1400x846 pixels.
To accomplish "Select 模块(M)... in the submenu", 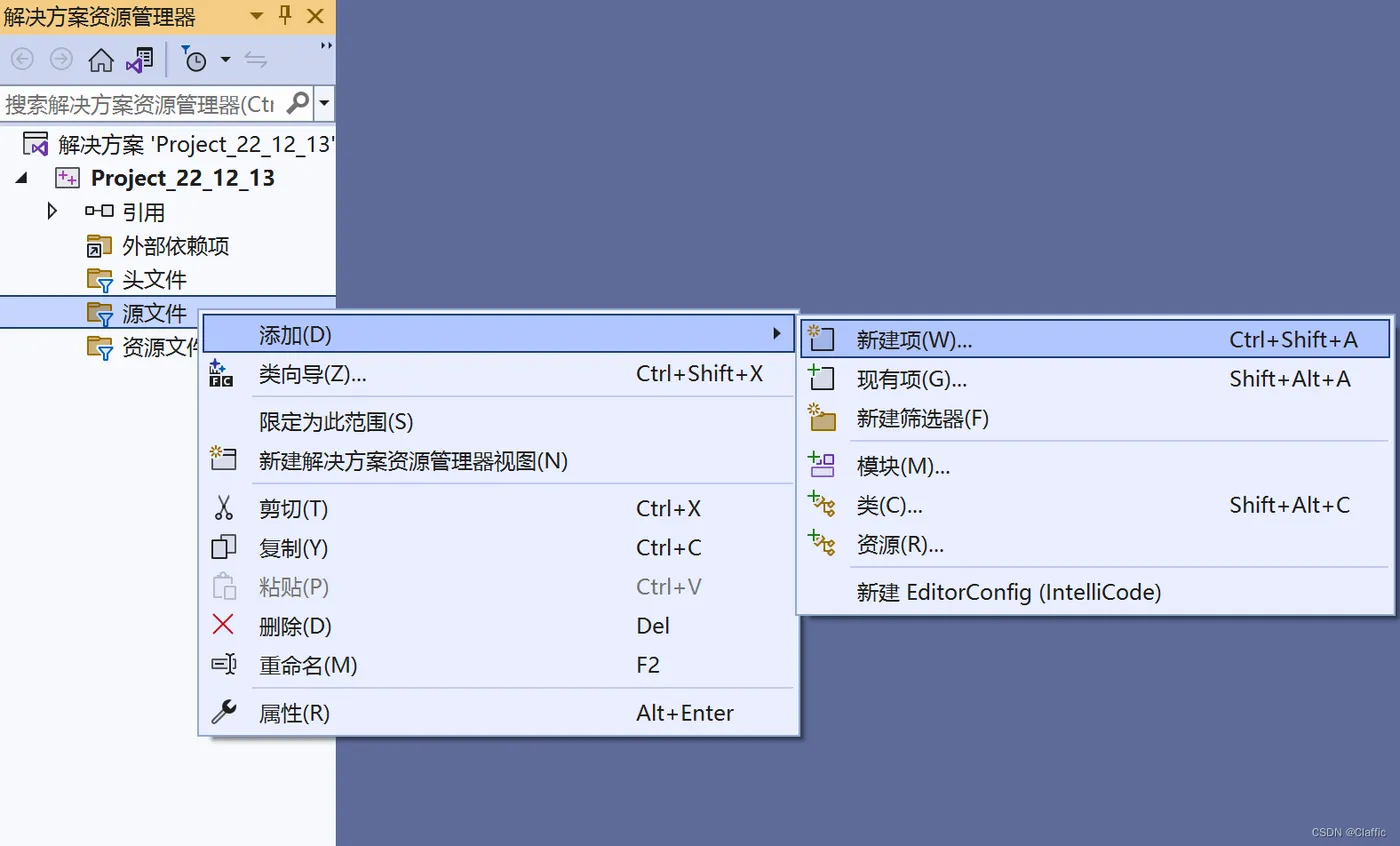I will 1095,466.
